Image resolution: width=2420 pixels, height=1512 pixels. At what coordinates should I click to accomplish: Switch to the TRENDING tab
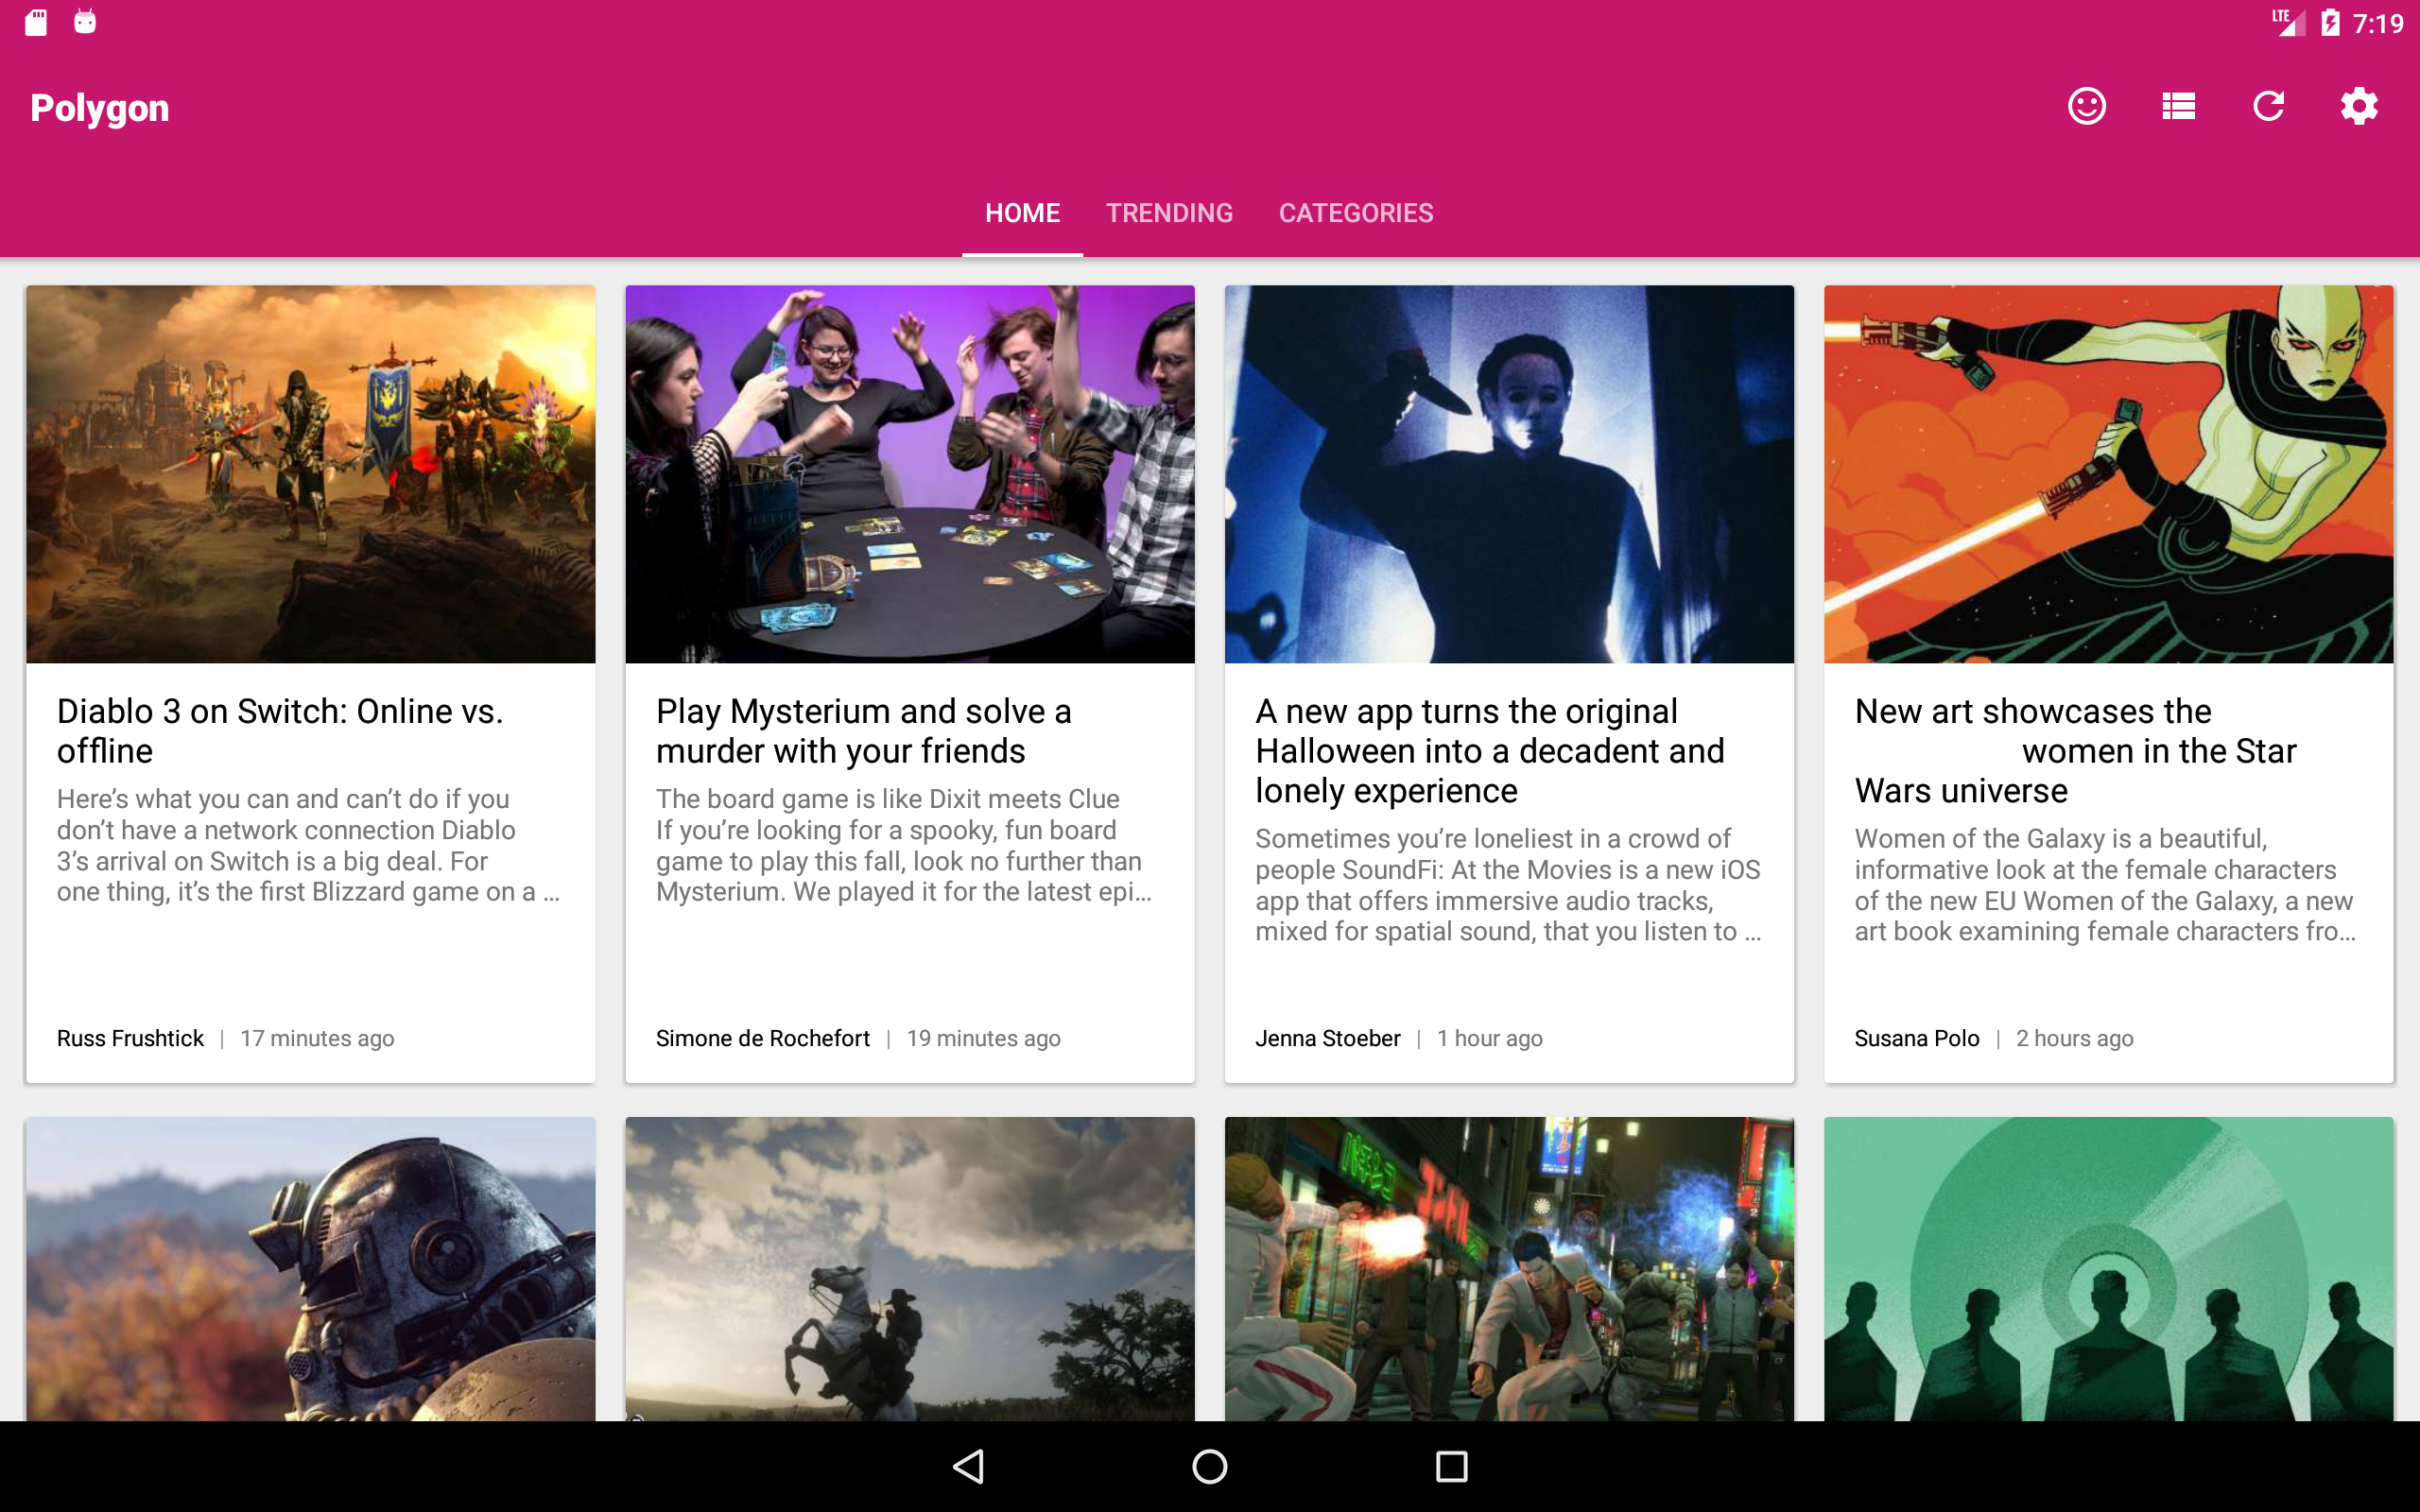pyautogui.click(x=1169, y=212)
